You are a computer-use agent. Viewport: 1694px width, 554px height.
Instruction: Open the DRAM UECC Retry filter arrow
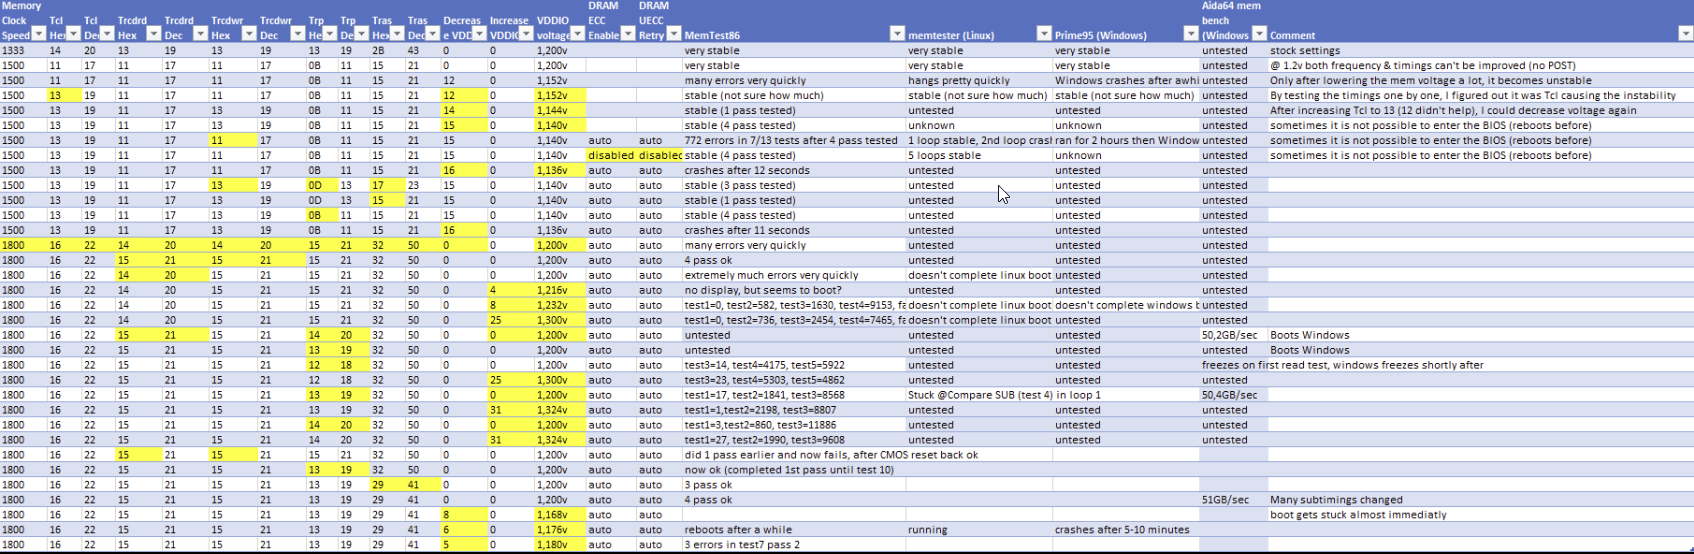pos(674,34)
